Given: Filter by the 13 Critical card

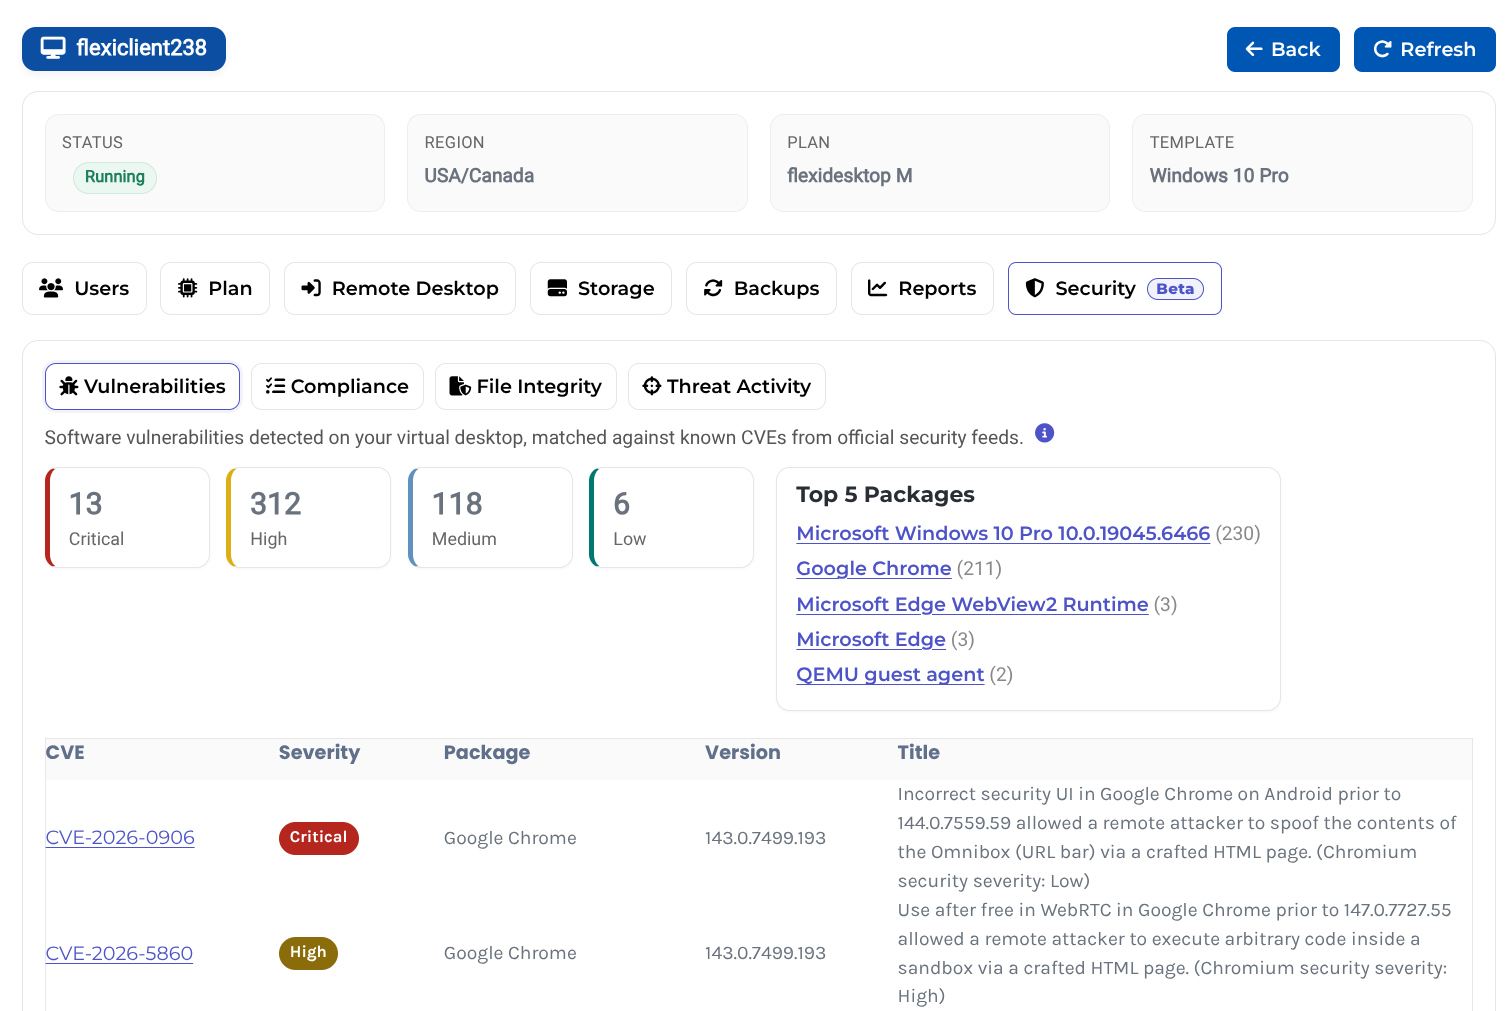Looking at the screenshot, I should pyautogui.click(x=128, y=518).
